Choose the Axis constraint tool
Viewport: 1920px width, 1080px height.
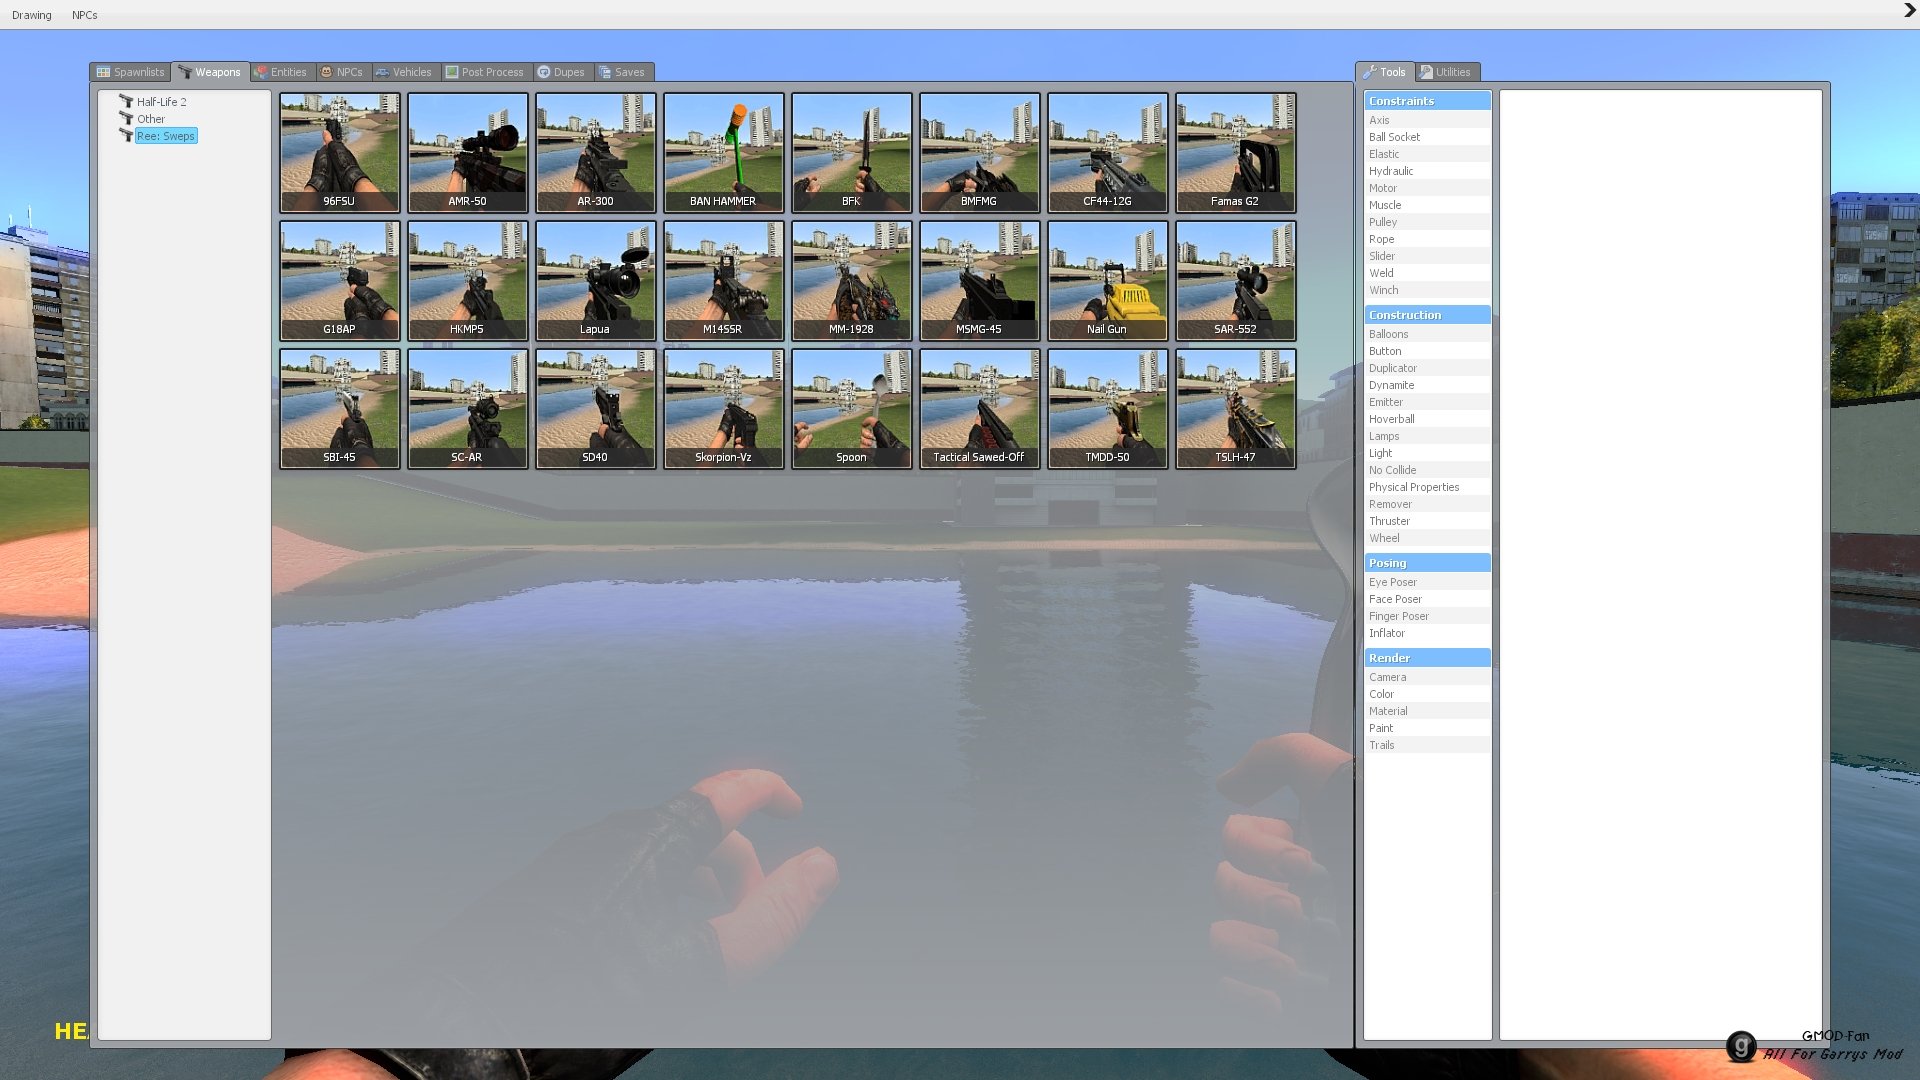click(1427, 120)
